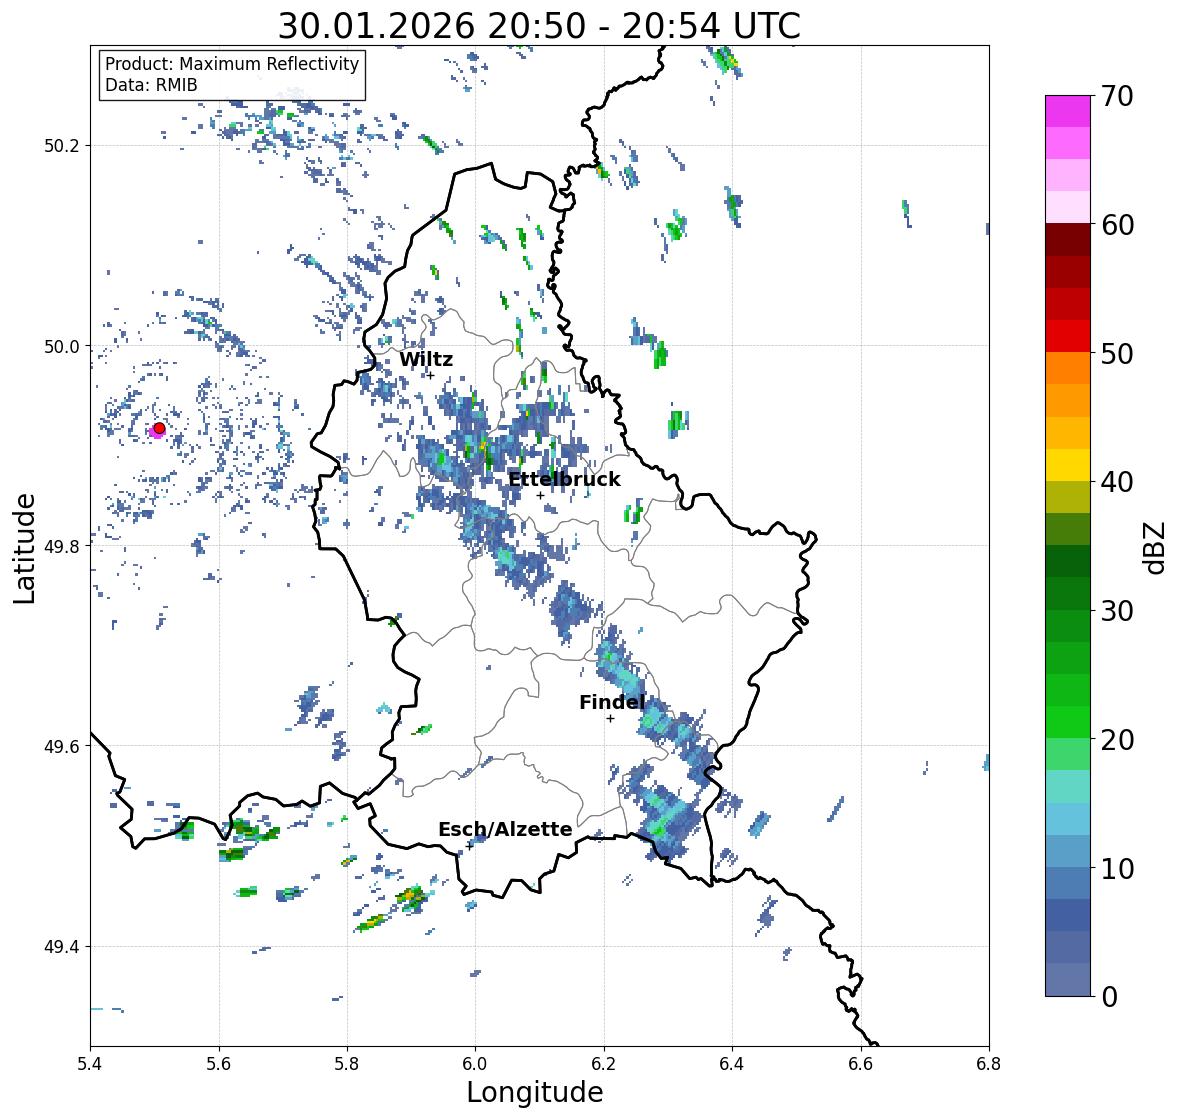
Task: Select the Ettelbruck city label
Action: point(564,480)
